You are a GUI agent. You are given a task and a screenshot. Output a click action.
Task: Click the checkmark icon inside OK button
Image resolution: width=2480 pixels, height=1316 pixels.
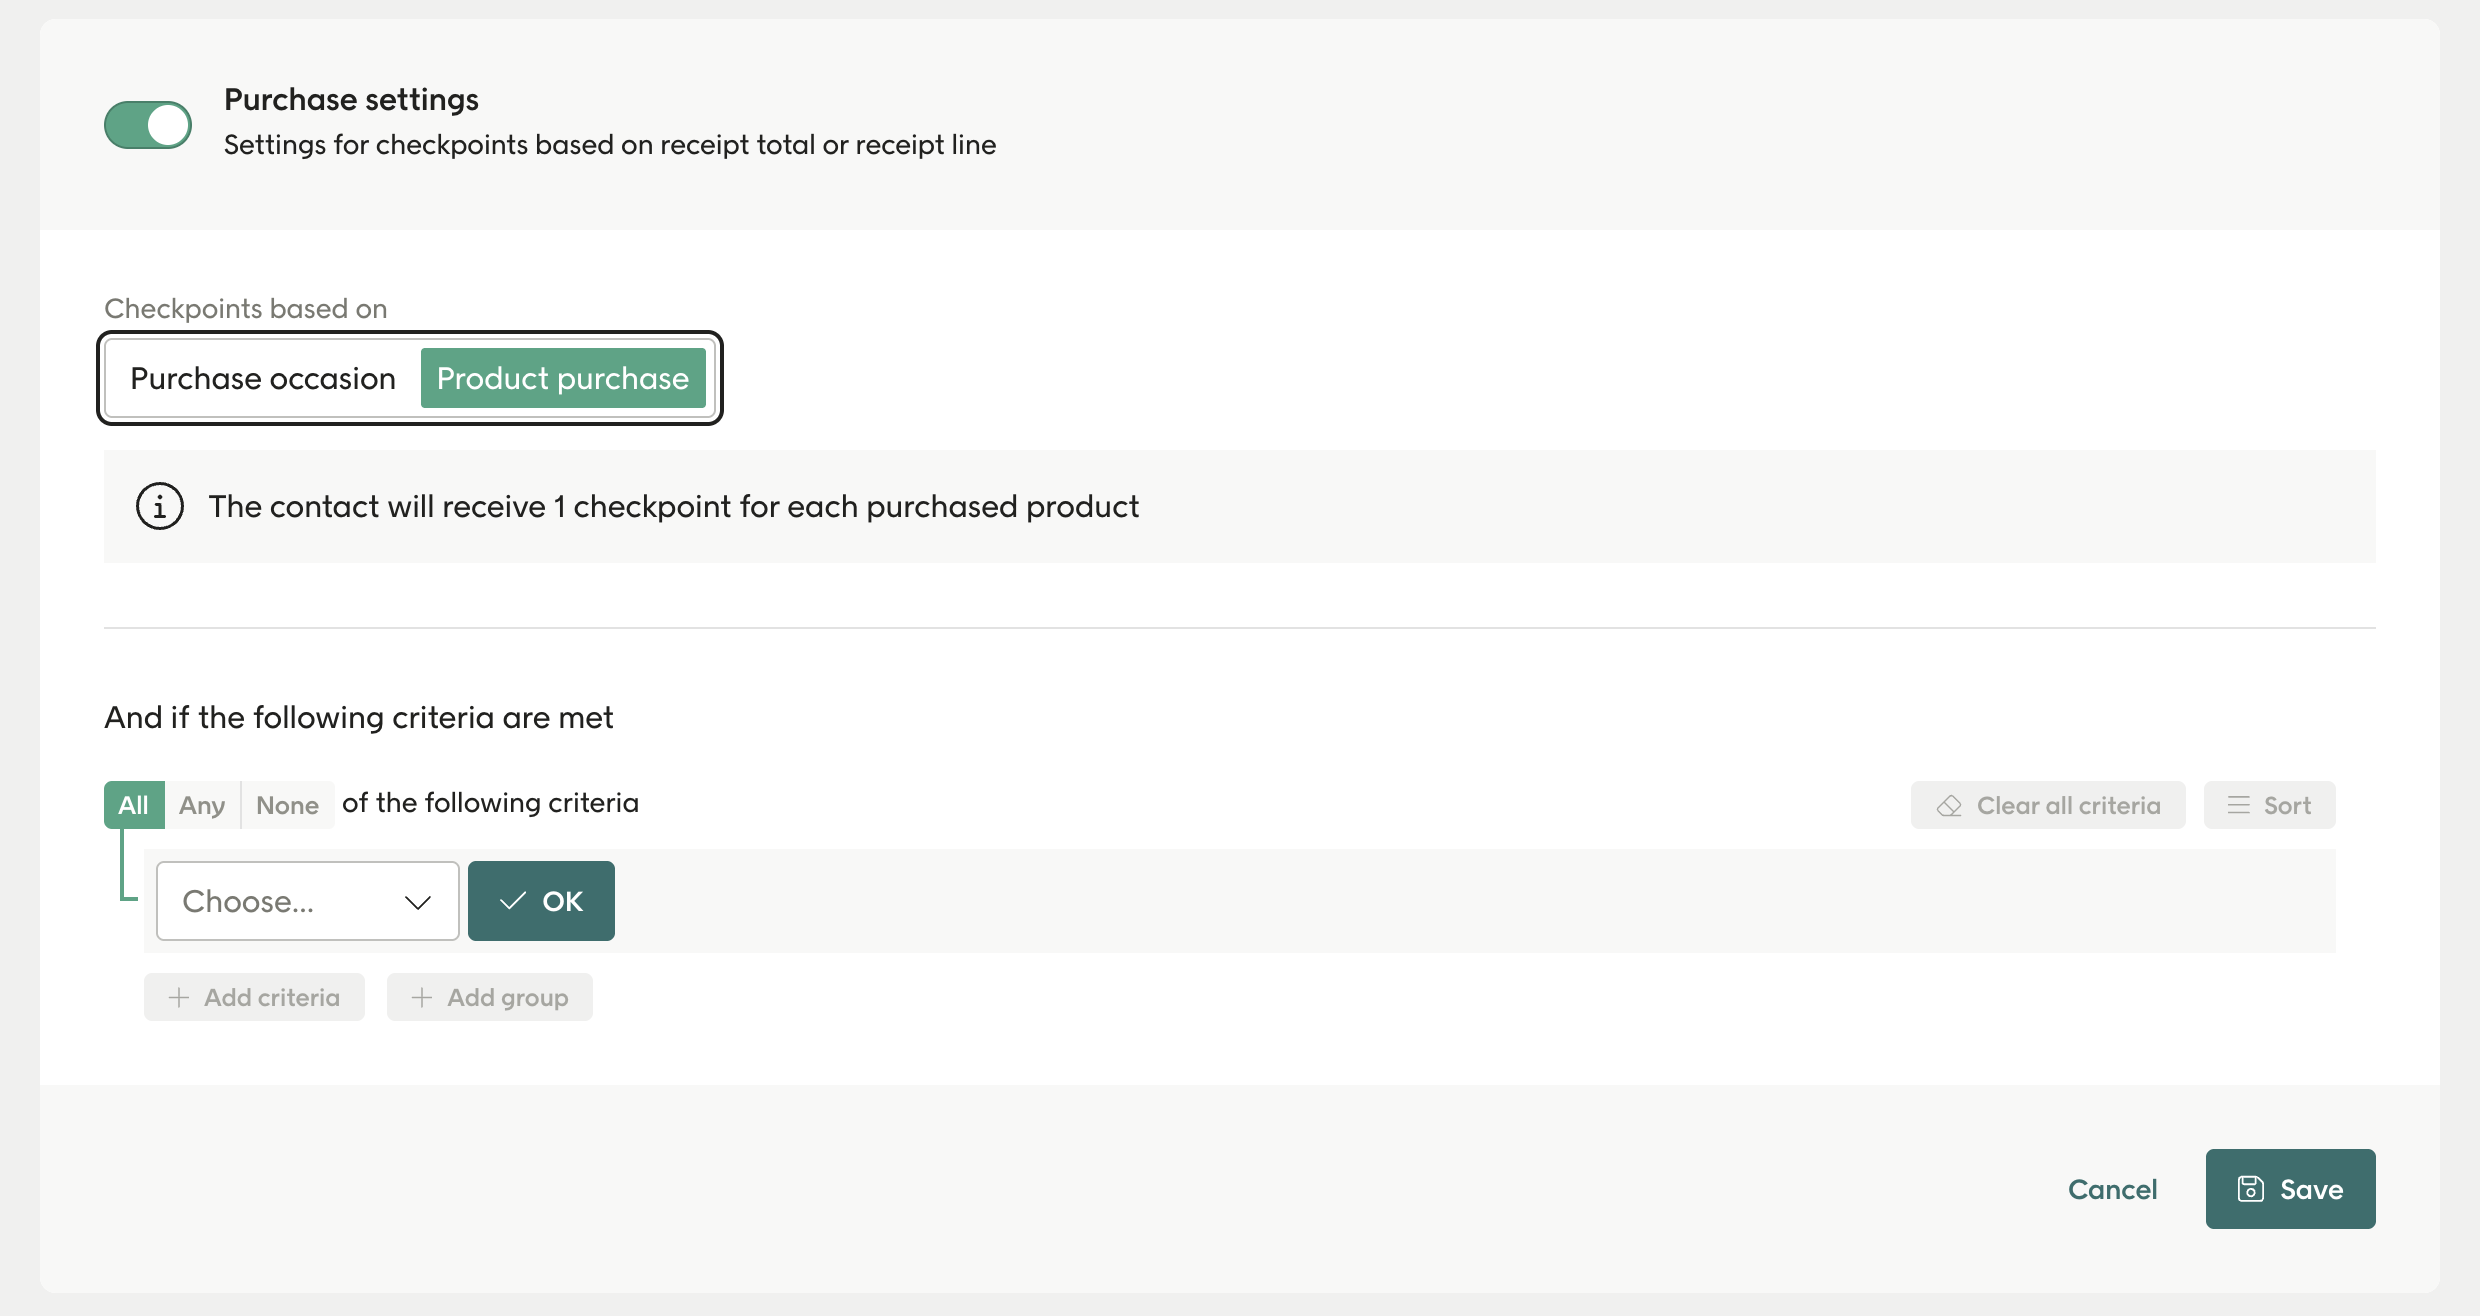pos(514,900)
